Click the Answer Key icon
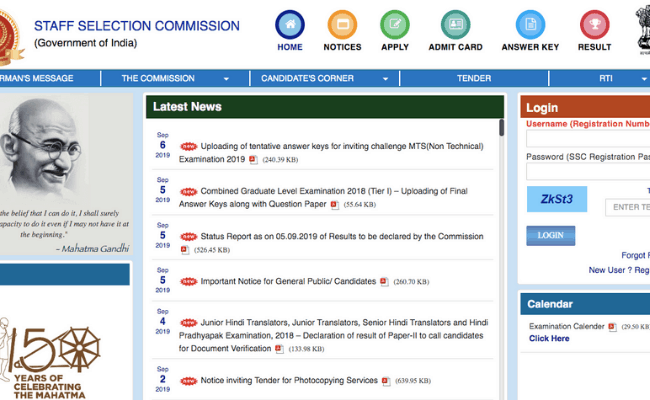 click(x=530, y=25)
